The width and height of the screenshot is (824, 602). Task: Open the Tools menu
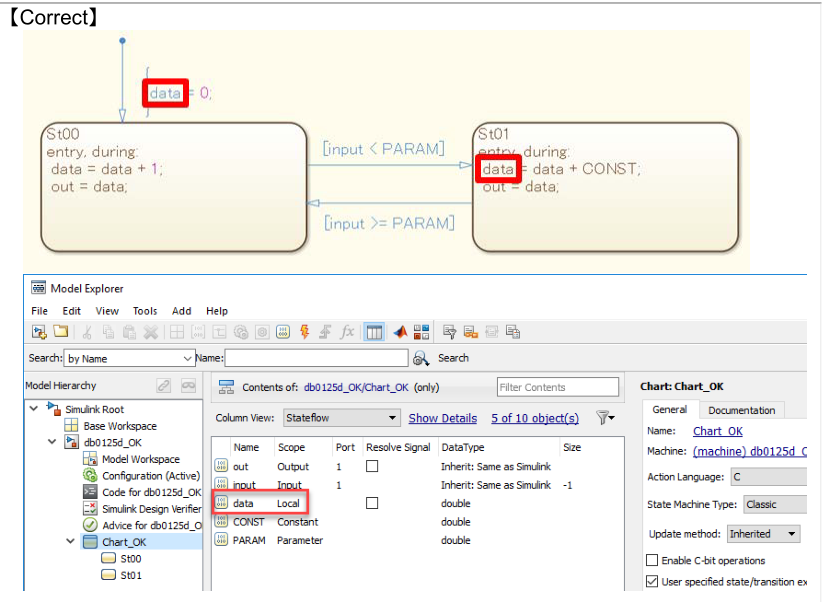point(145,311)
